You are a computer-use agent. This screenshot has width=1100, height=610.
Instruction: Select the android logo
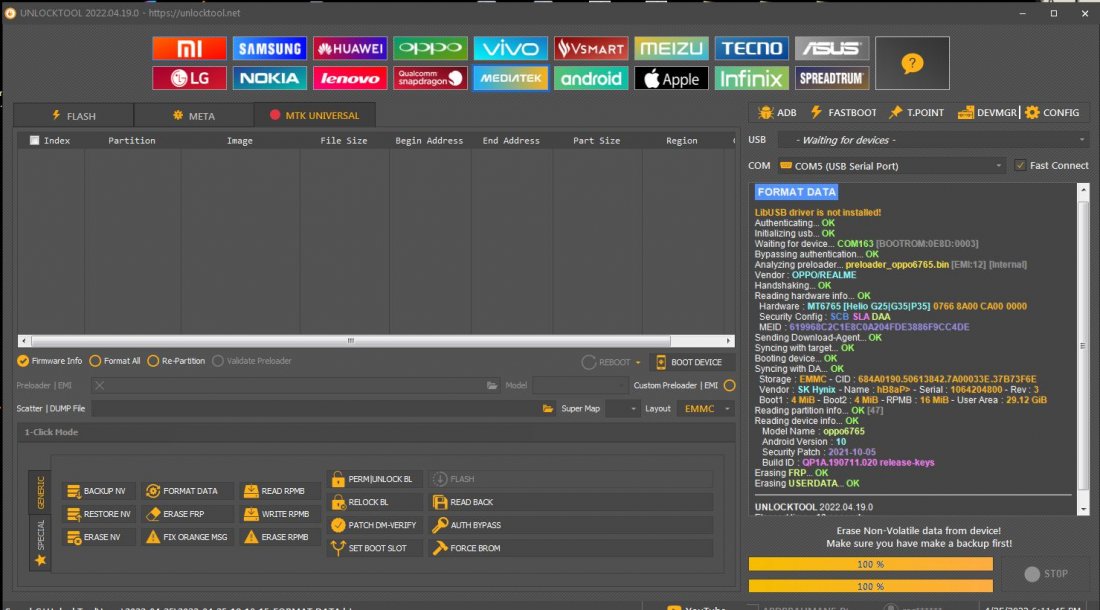[x=591, y=78]
